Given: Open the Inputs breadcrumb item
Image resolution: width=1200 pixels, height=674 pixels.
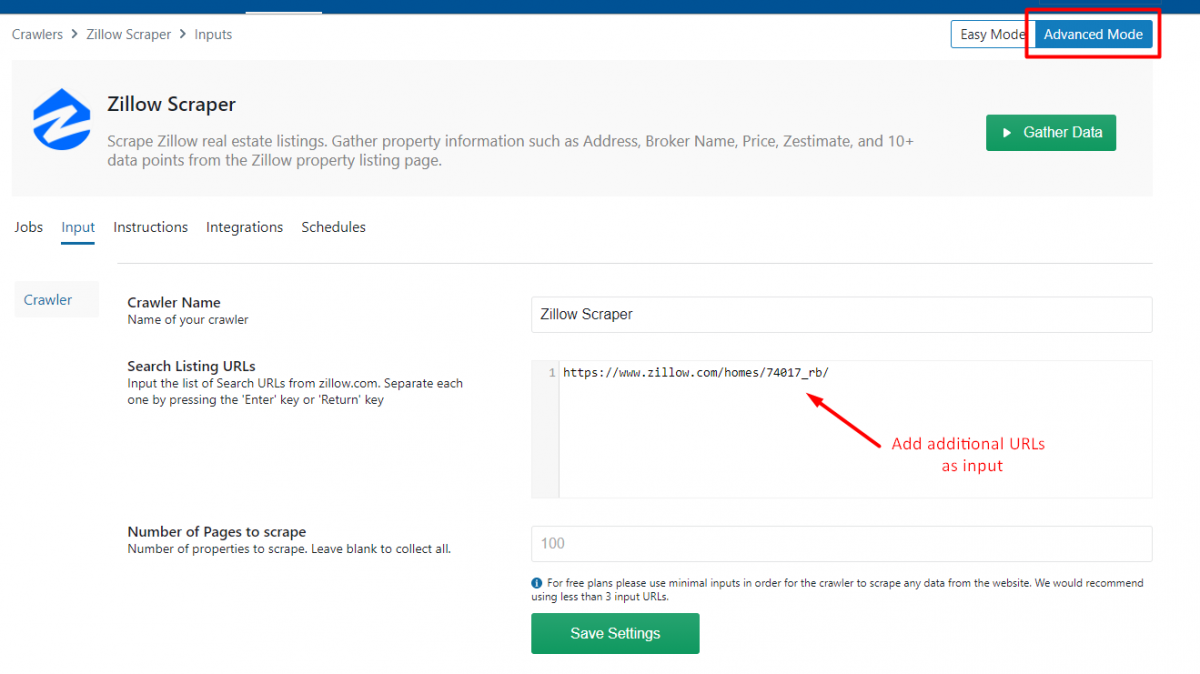Looking at the screenshot, I should coord(212,33).
